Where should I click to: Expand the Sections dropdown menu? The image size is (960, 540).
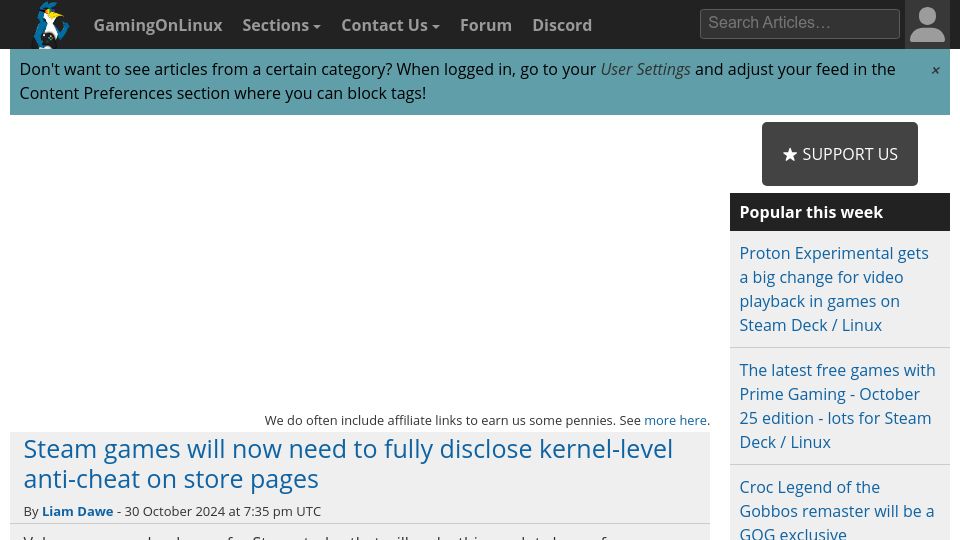(x=281, y=25)
